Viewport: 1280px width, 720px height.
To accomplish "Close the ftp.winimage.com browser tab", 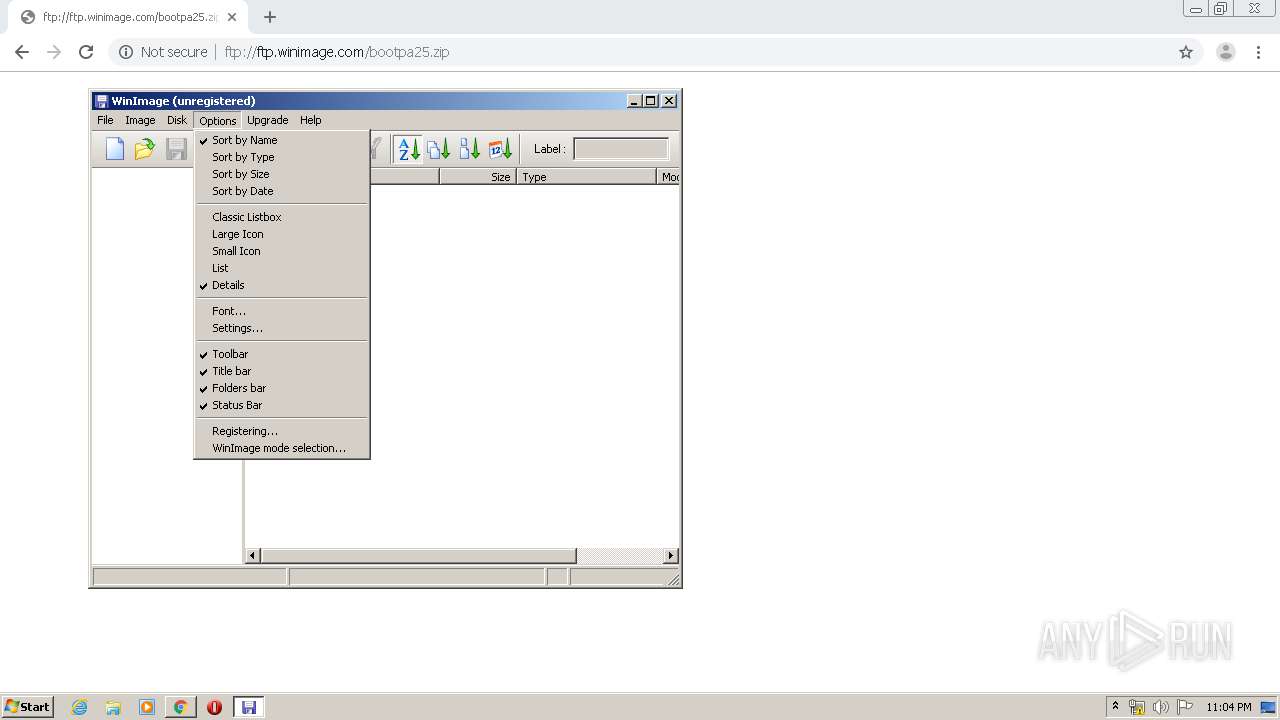I will click(232, 17).
